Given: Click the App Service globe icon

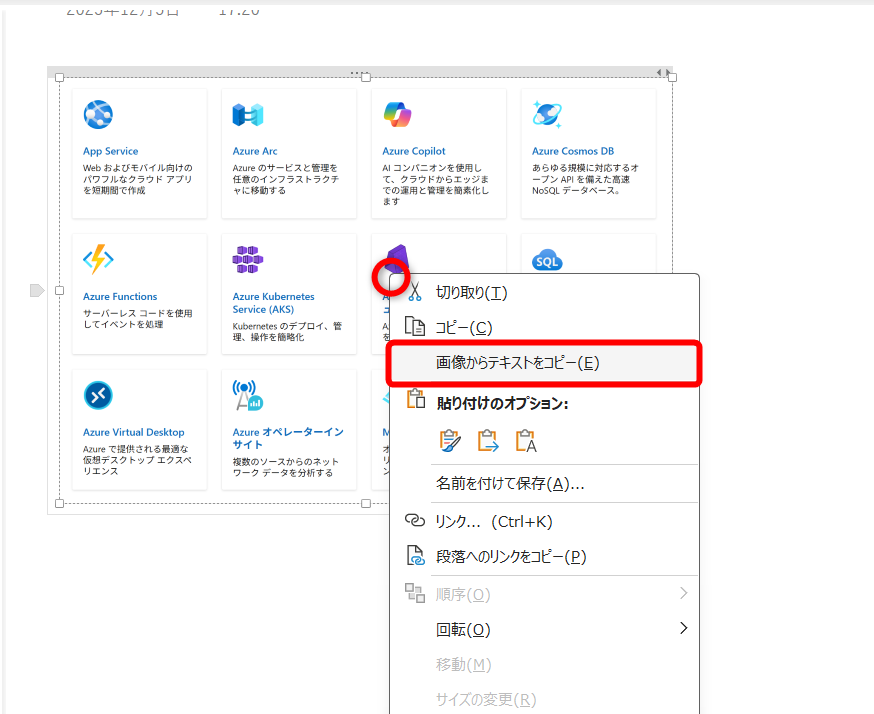Looking at the screenshot, I should 98,114.
